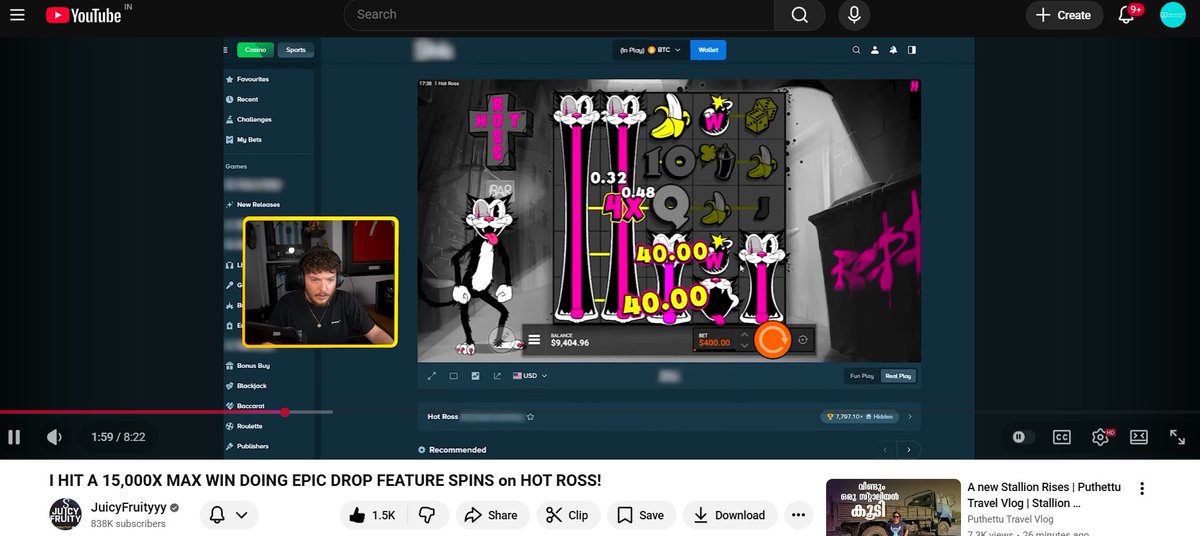Open JuicyFruityyy channel name link

pyautogui.click(x=128, y=508)
